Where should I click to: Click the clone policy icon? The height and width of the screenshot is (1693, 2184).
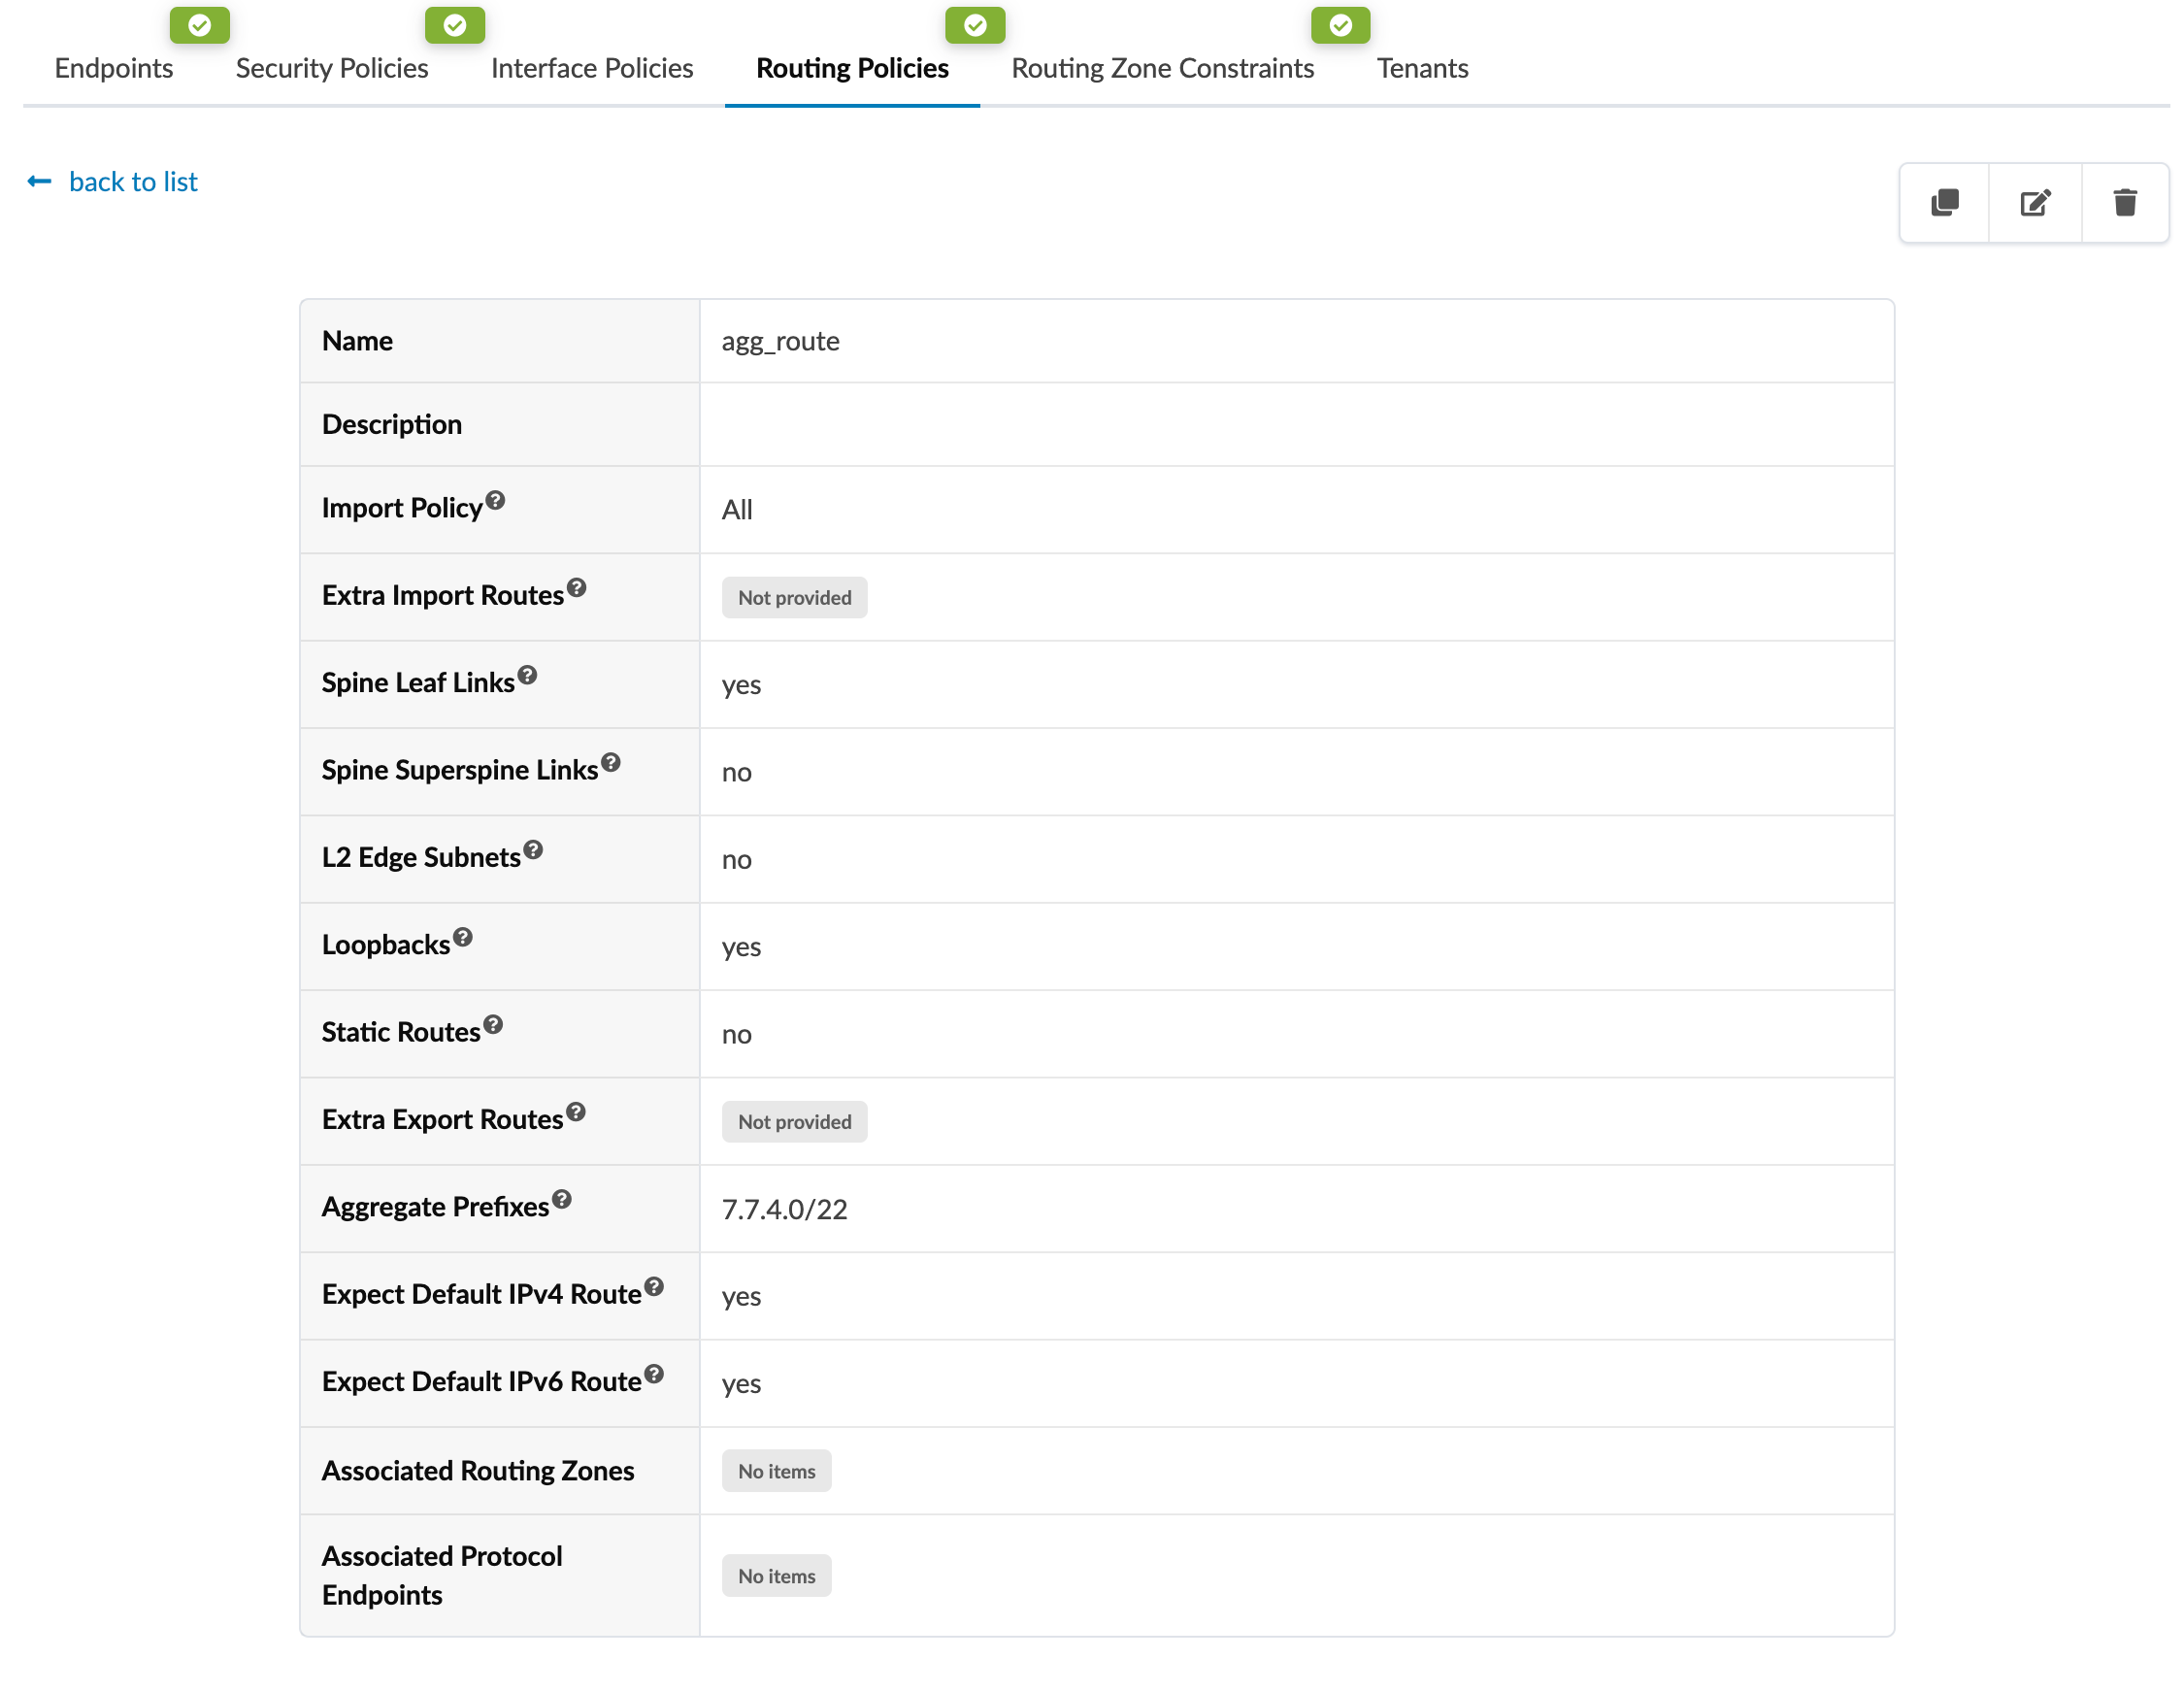pos(1944,203)
